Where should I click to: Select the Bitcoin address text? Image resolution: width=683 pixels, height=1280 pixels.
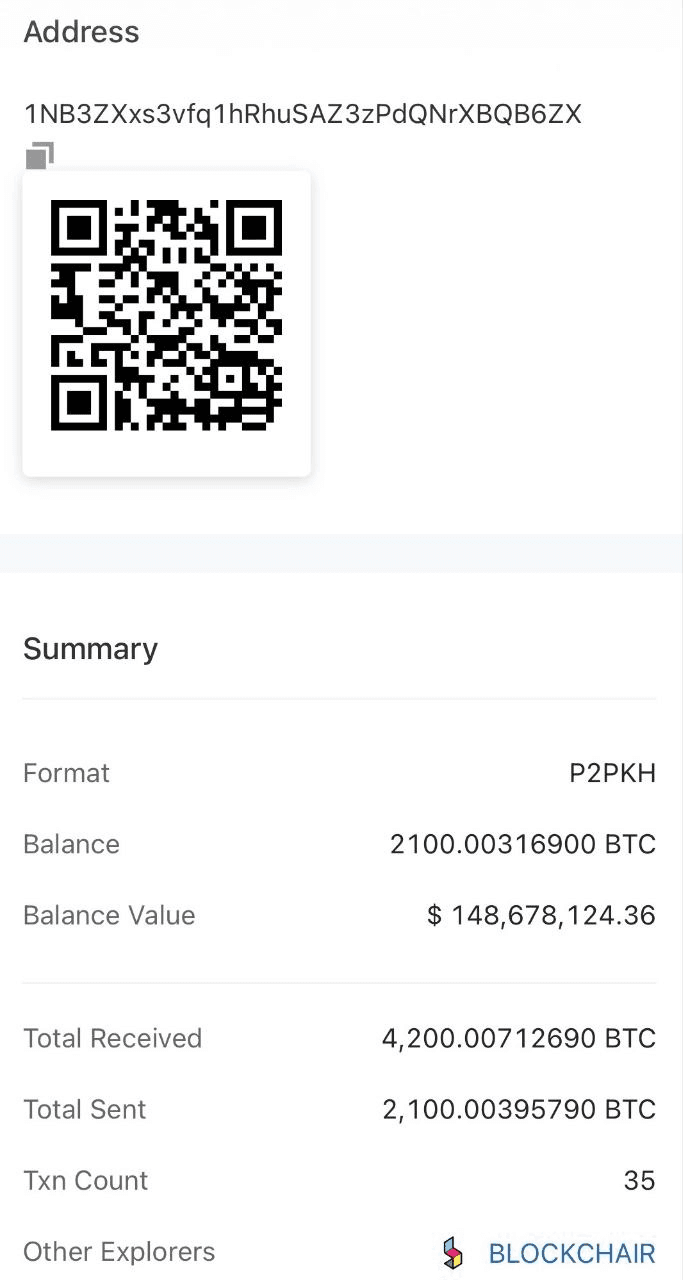[302, 114]
